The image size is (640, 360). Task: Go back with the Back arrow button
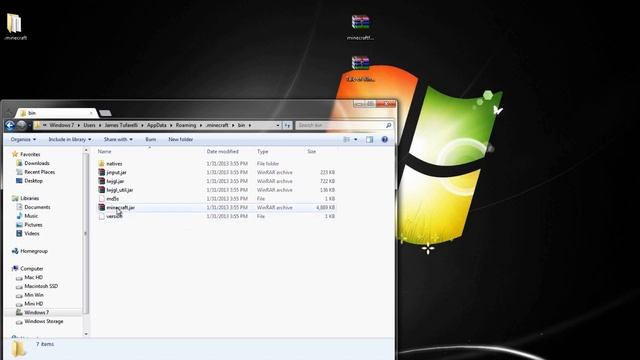pos(10,125)
